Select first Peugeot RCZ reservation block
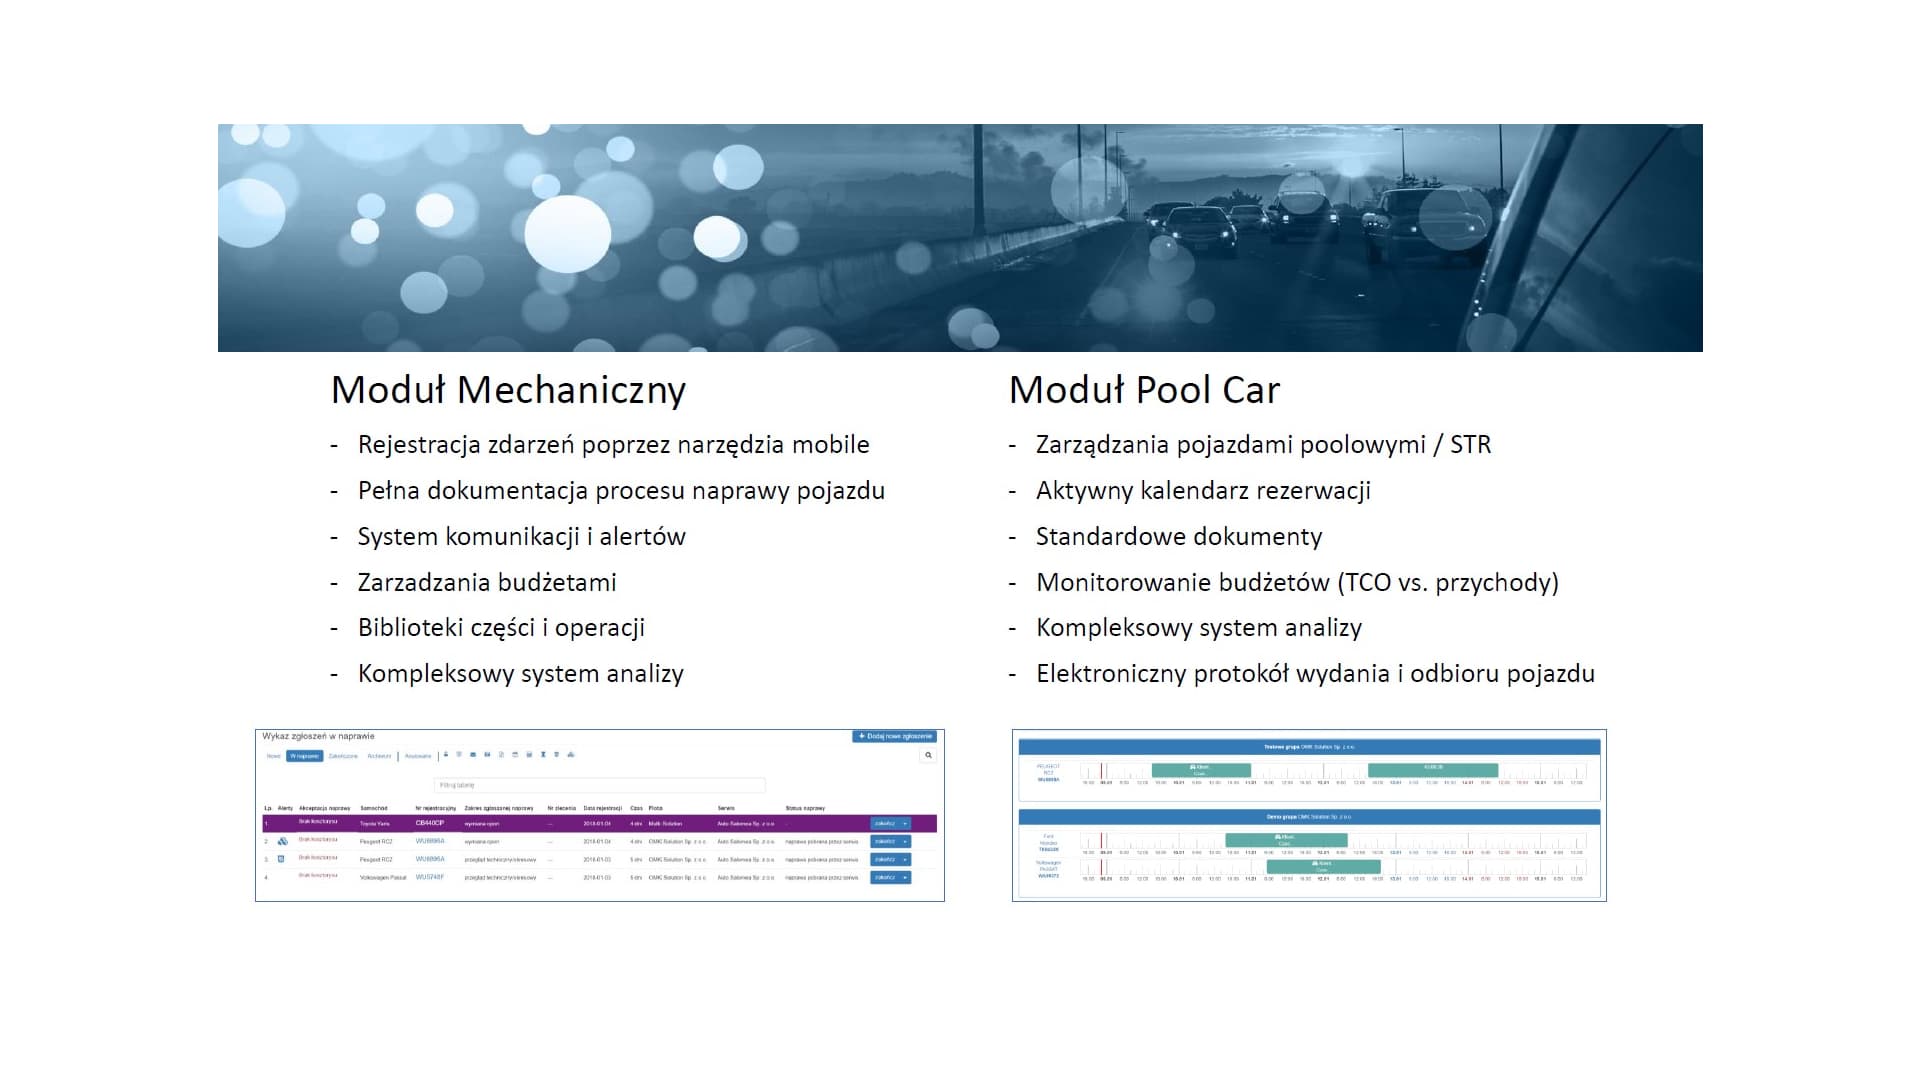The image size is (1920, 1080). (1200, 770)
